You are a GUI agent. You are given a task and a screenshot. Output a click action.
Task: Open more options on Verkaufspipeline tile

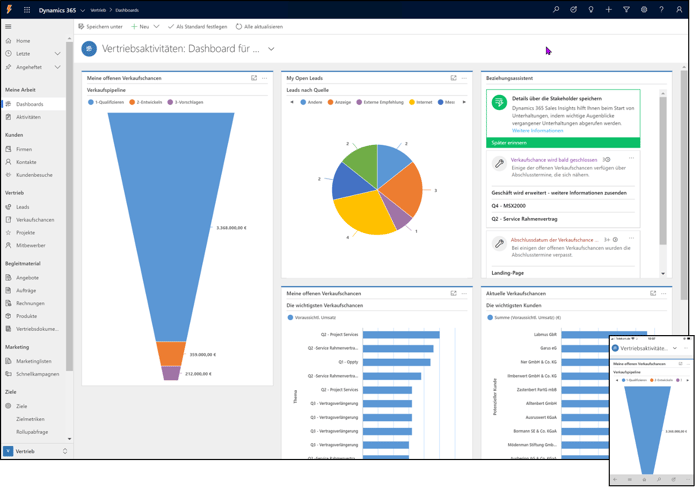(265, 78)
